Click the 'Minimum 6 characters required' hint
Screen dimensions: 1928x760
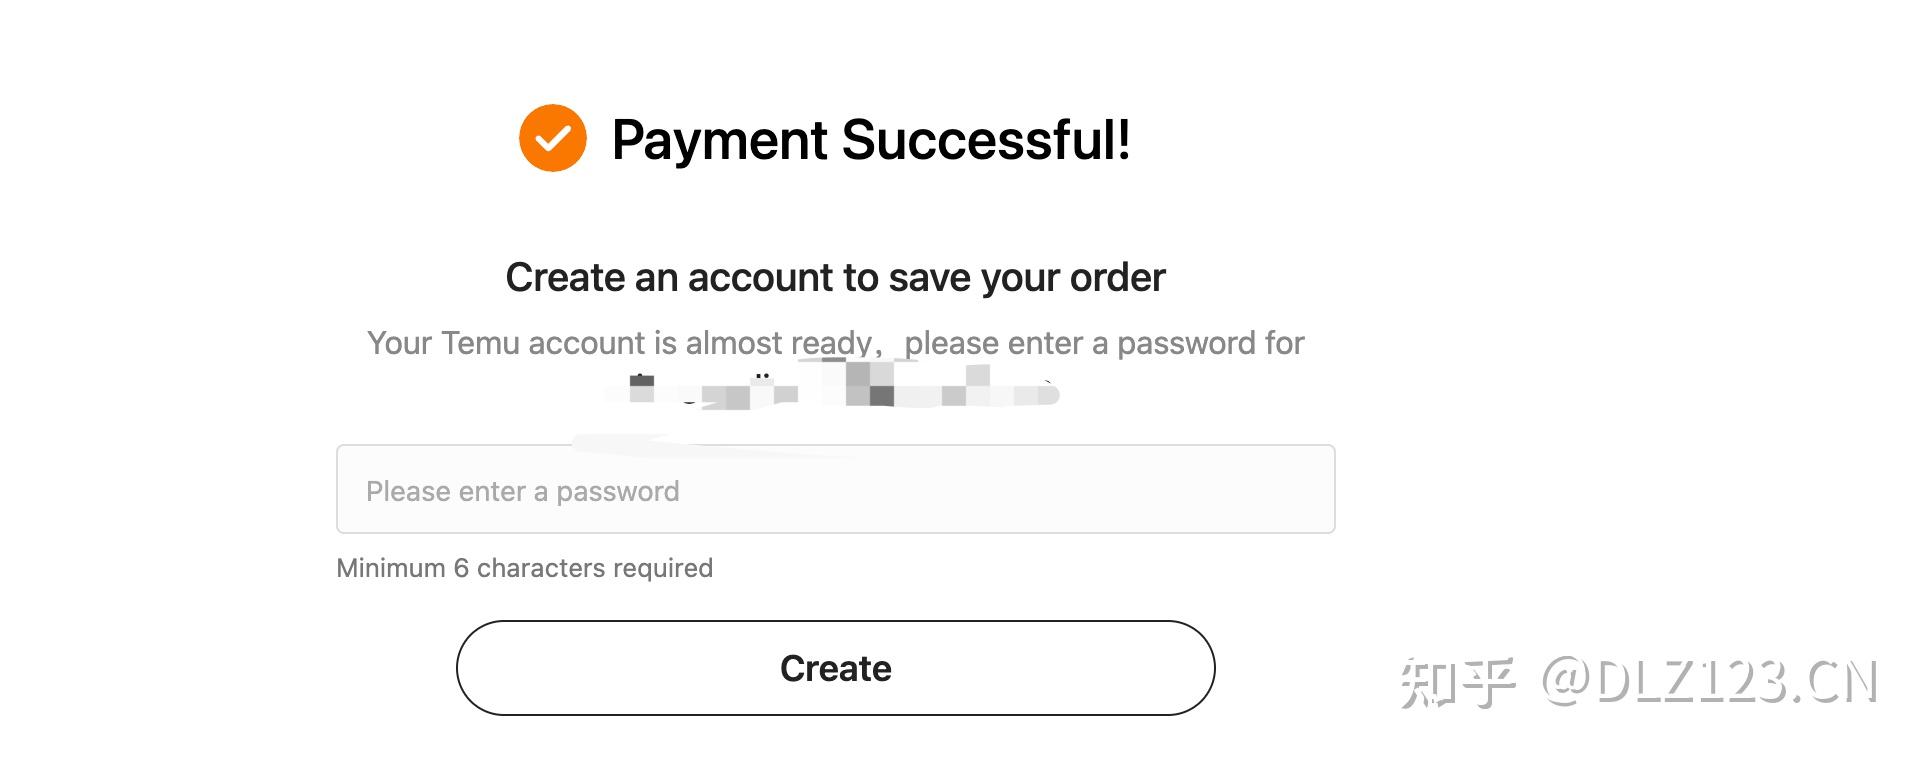click(524, 568)
